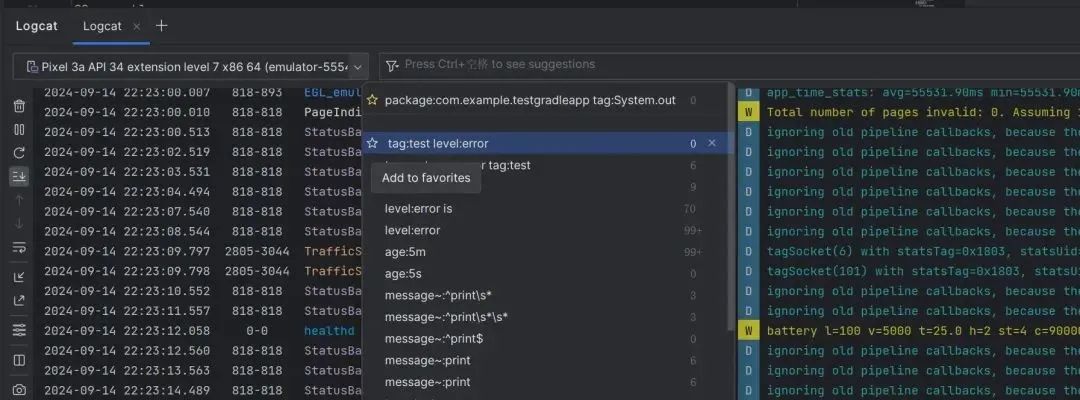1080x400 pixels.
Task: Click the device icon in device selector
Action: click(32, 67)
